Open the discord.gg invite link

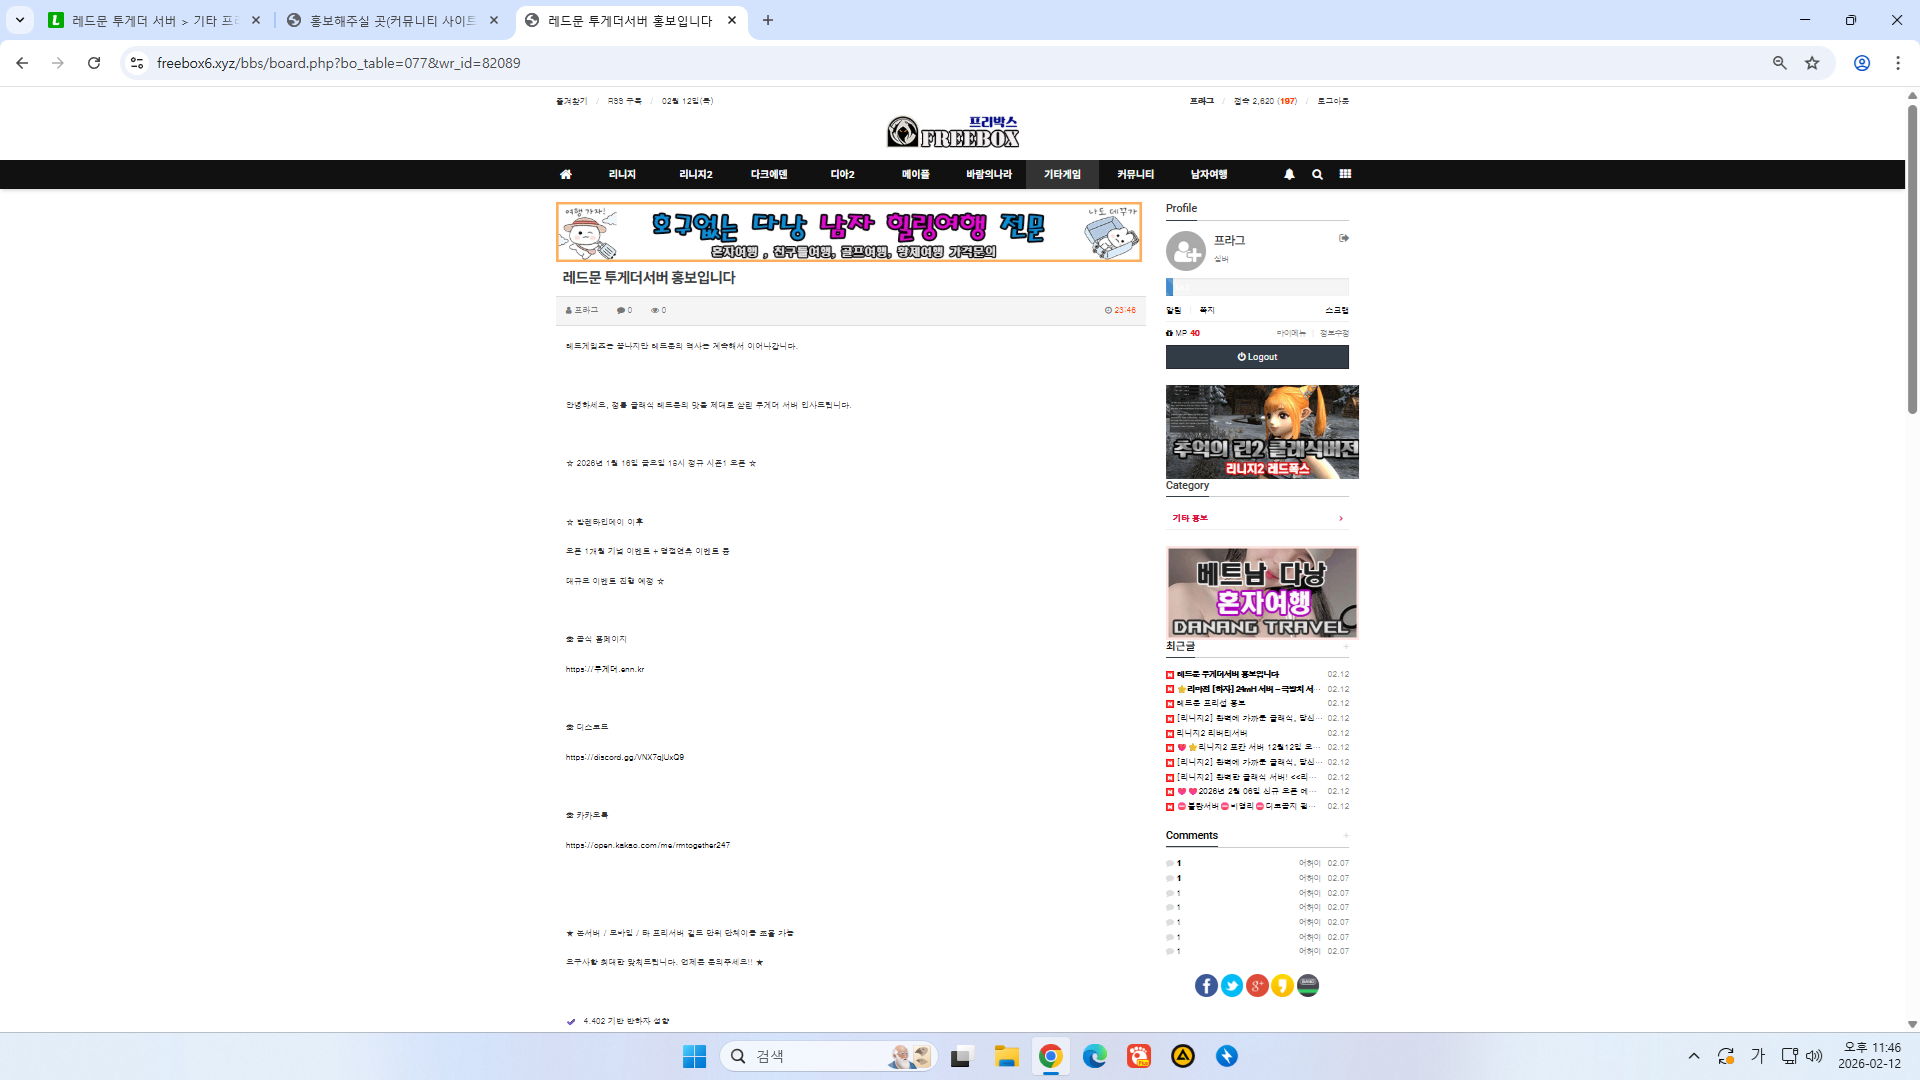625,757
